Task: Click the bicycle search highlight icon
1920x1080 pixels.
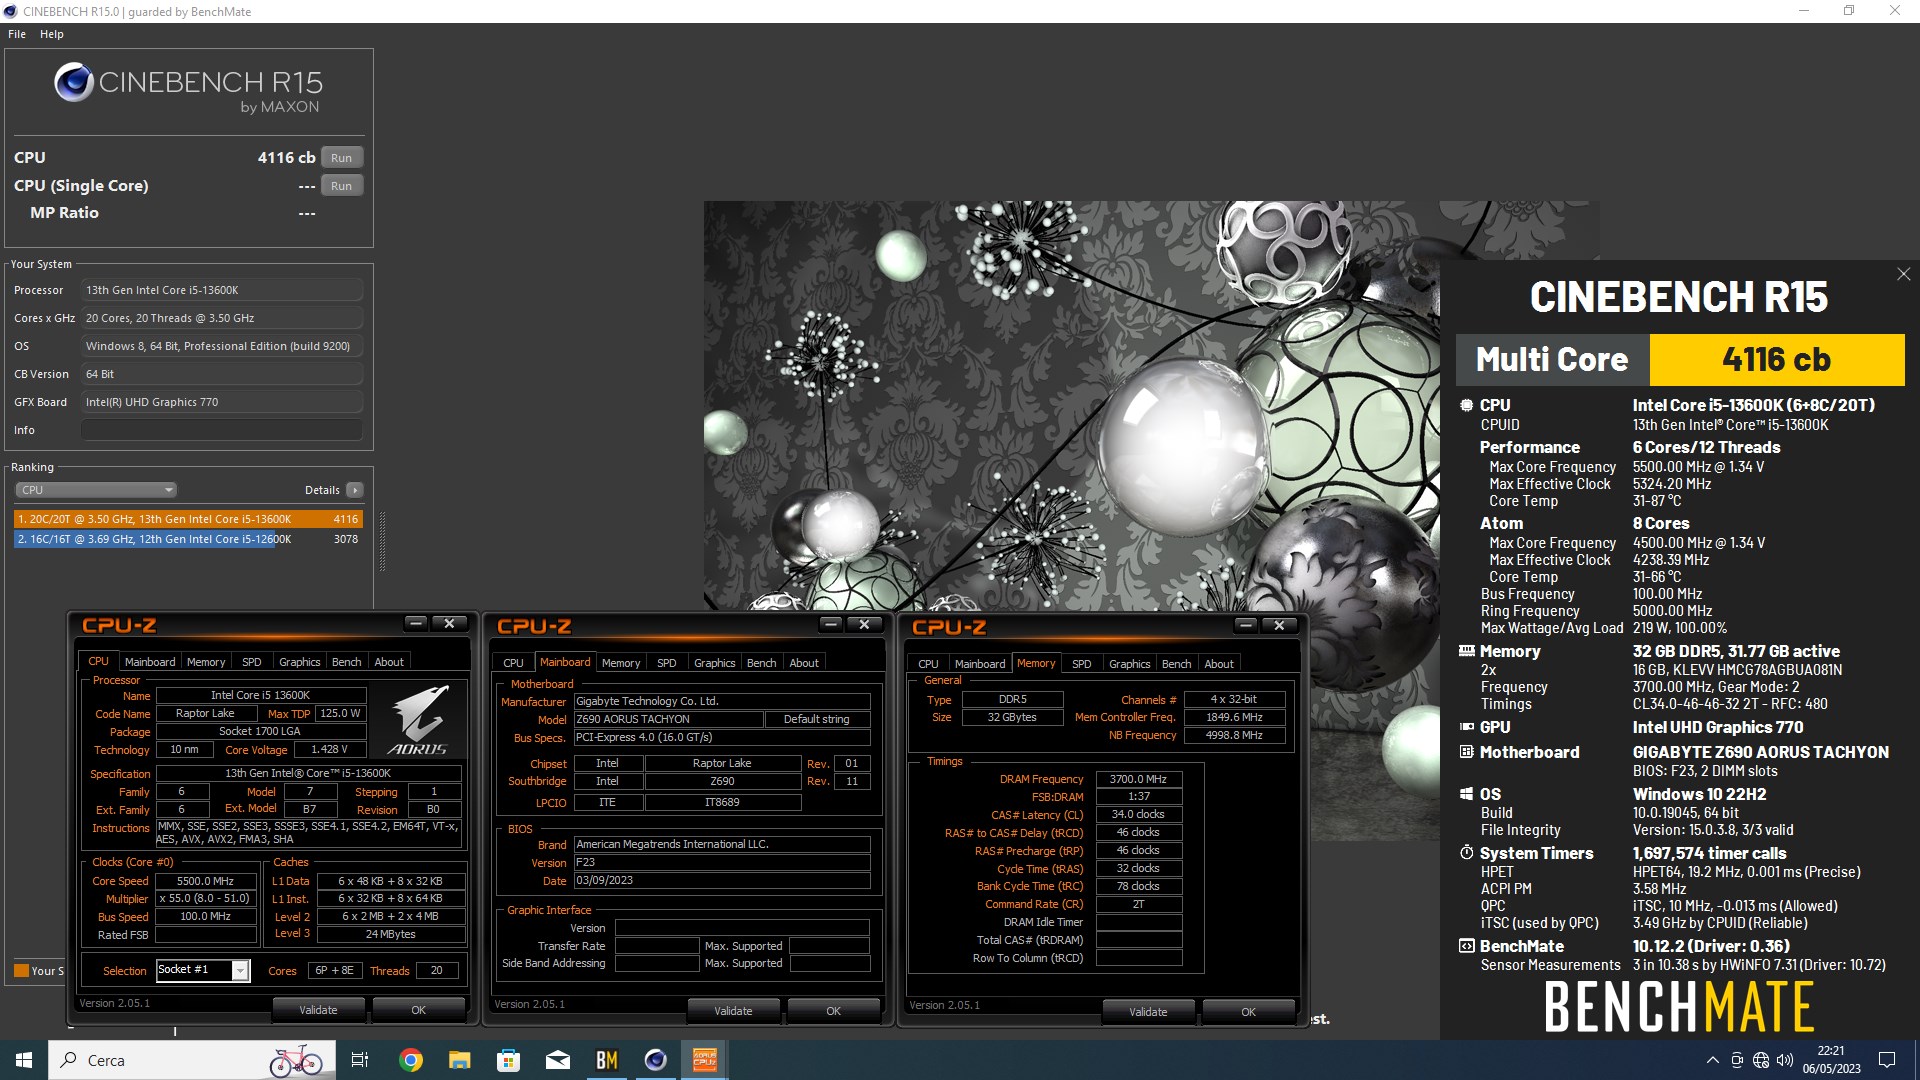Action: tap(297, 1060)
